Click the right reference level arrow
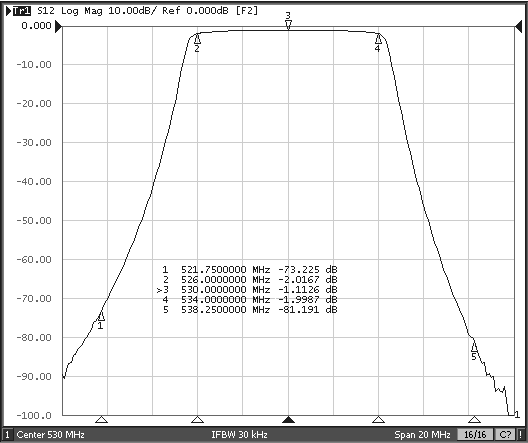The image size is (528, 443). [518, 26]
